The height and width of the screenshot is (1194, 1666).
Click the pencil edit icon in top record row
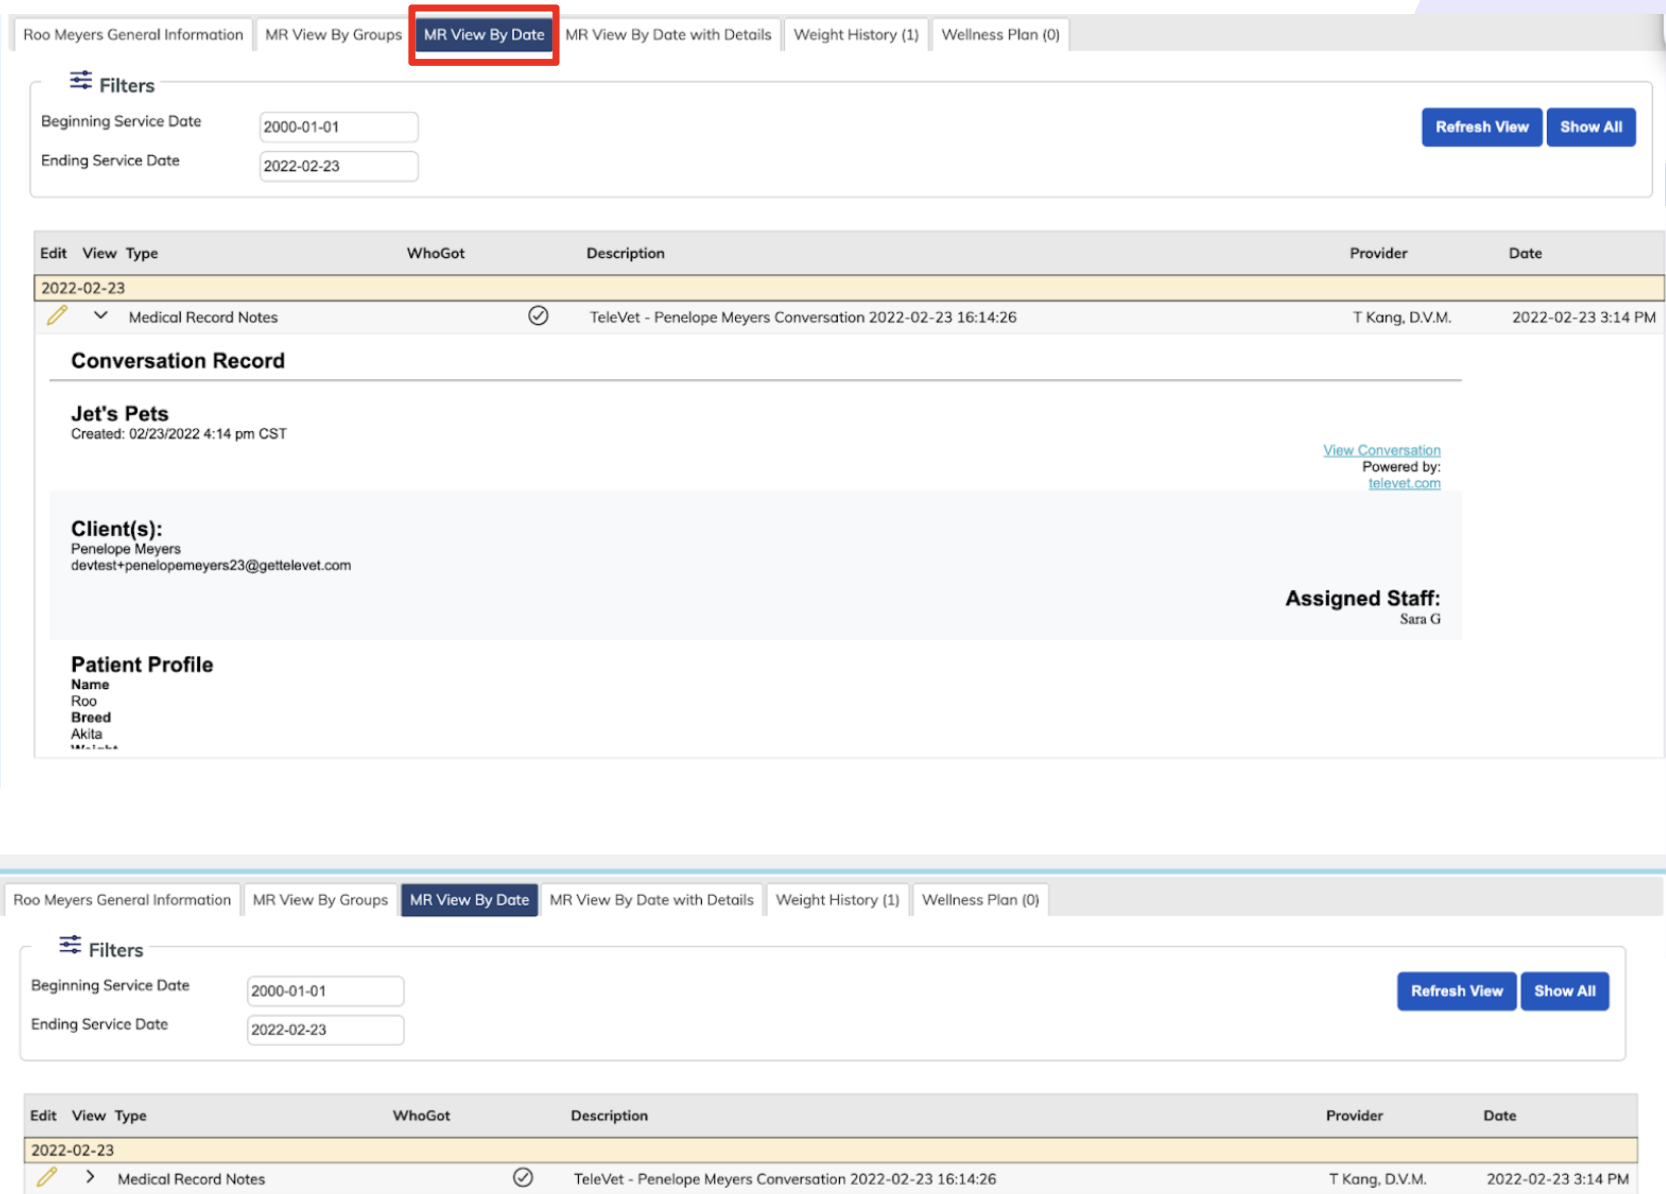[x=57, y=316]
